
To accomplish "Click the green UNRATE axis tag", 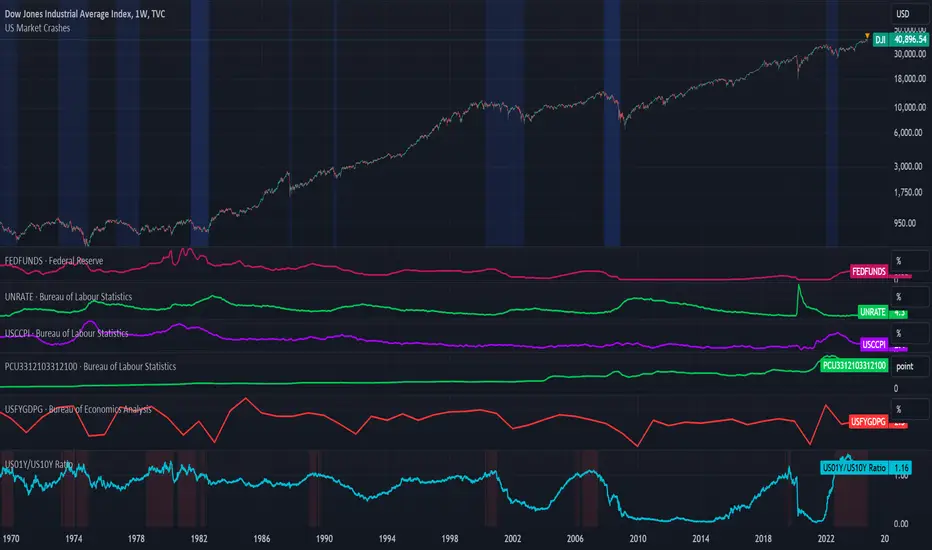I will (873, 312).
